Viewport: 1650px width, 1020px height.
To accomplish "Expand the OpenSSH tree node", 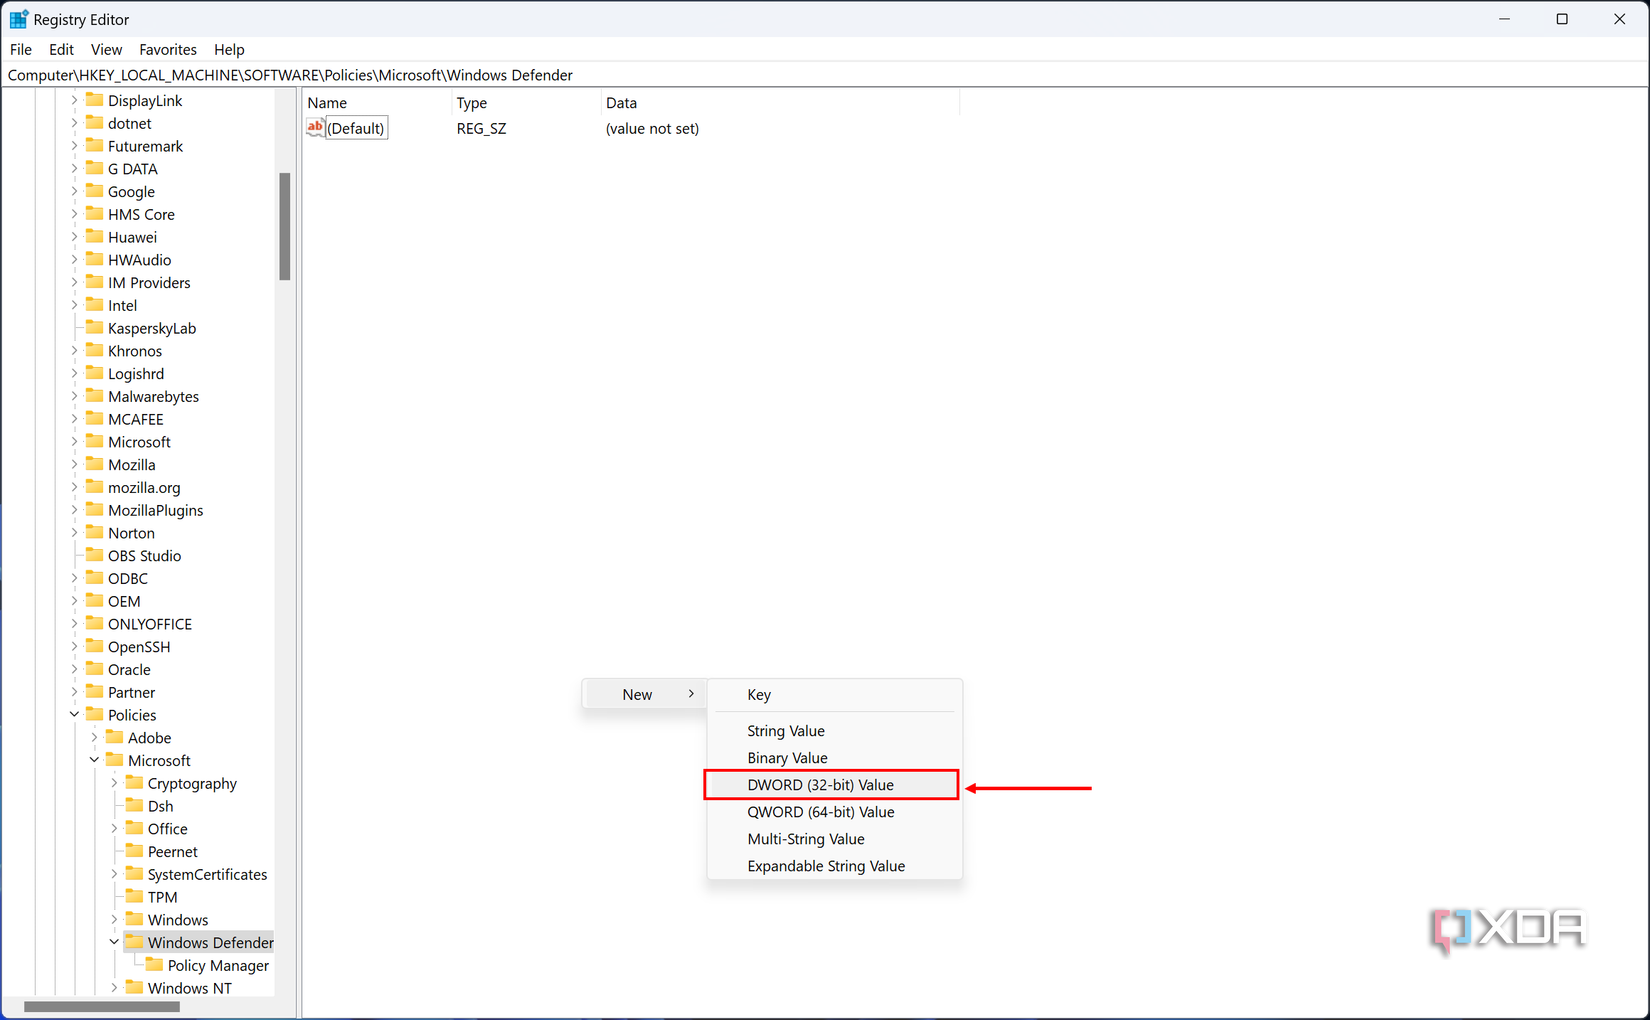I will coord(74,646).
